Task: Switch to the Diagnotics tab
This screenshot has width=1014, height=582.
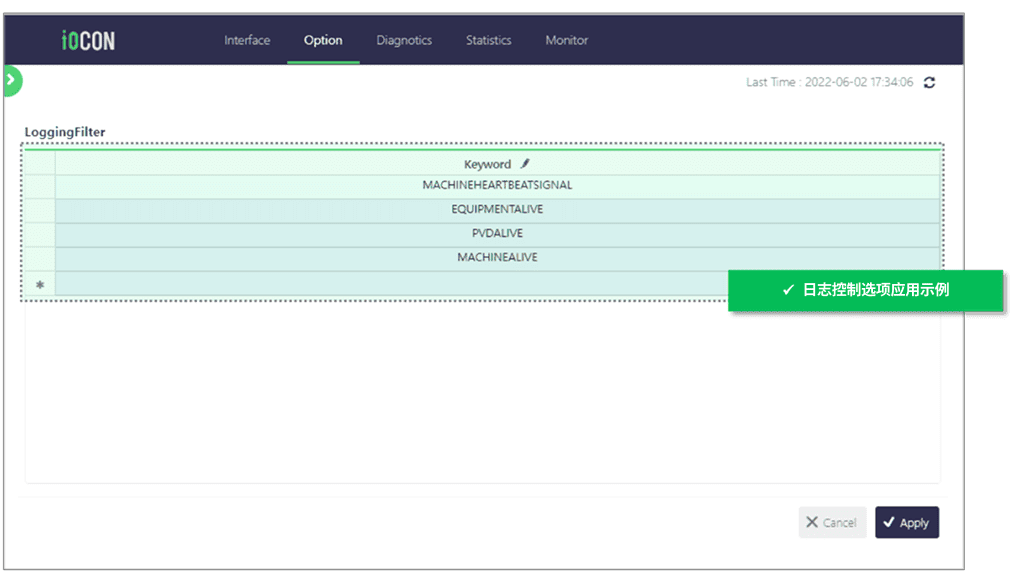Action: pos(404,40)
